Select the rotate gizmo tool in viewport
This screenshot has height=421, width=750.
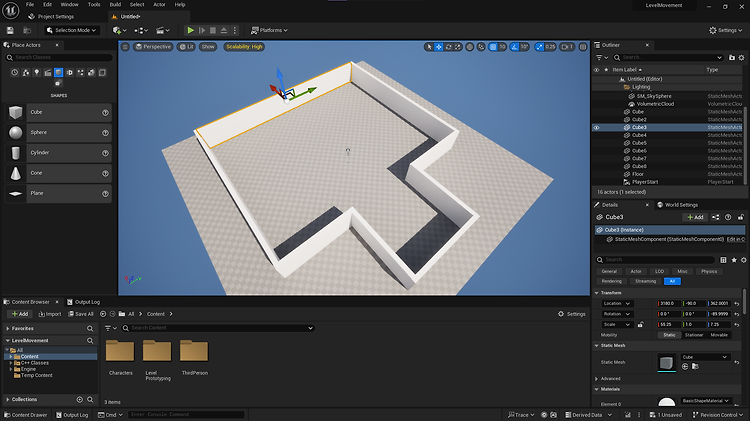point(448,47)
